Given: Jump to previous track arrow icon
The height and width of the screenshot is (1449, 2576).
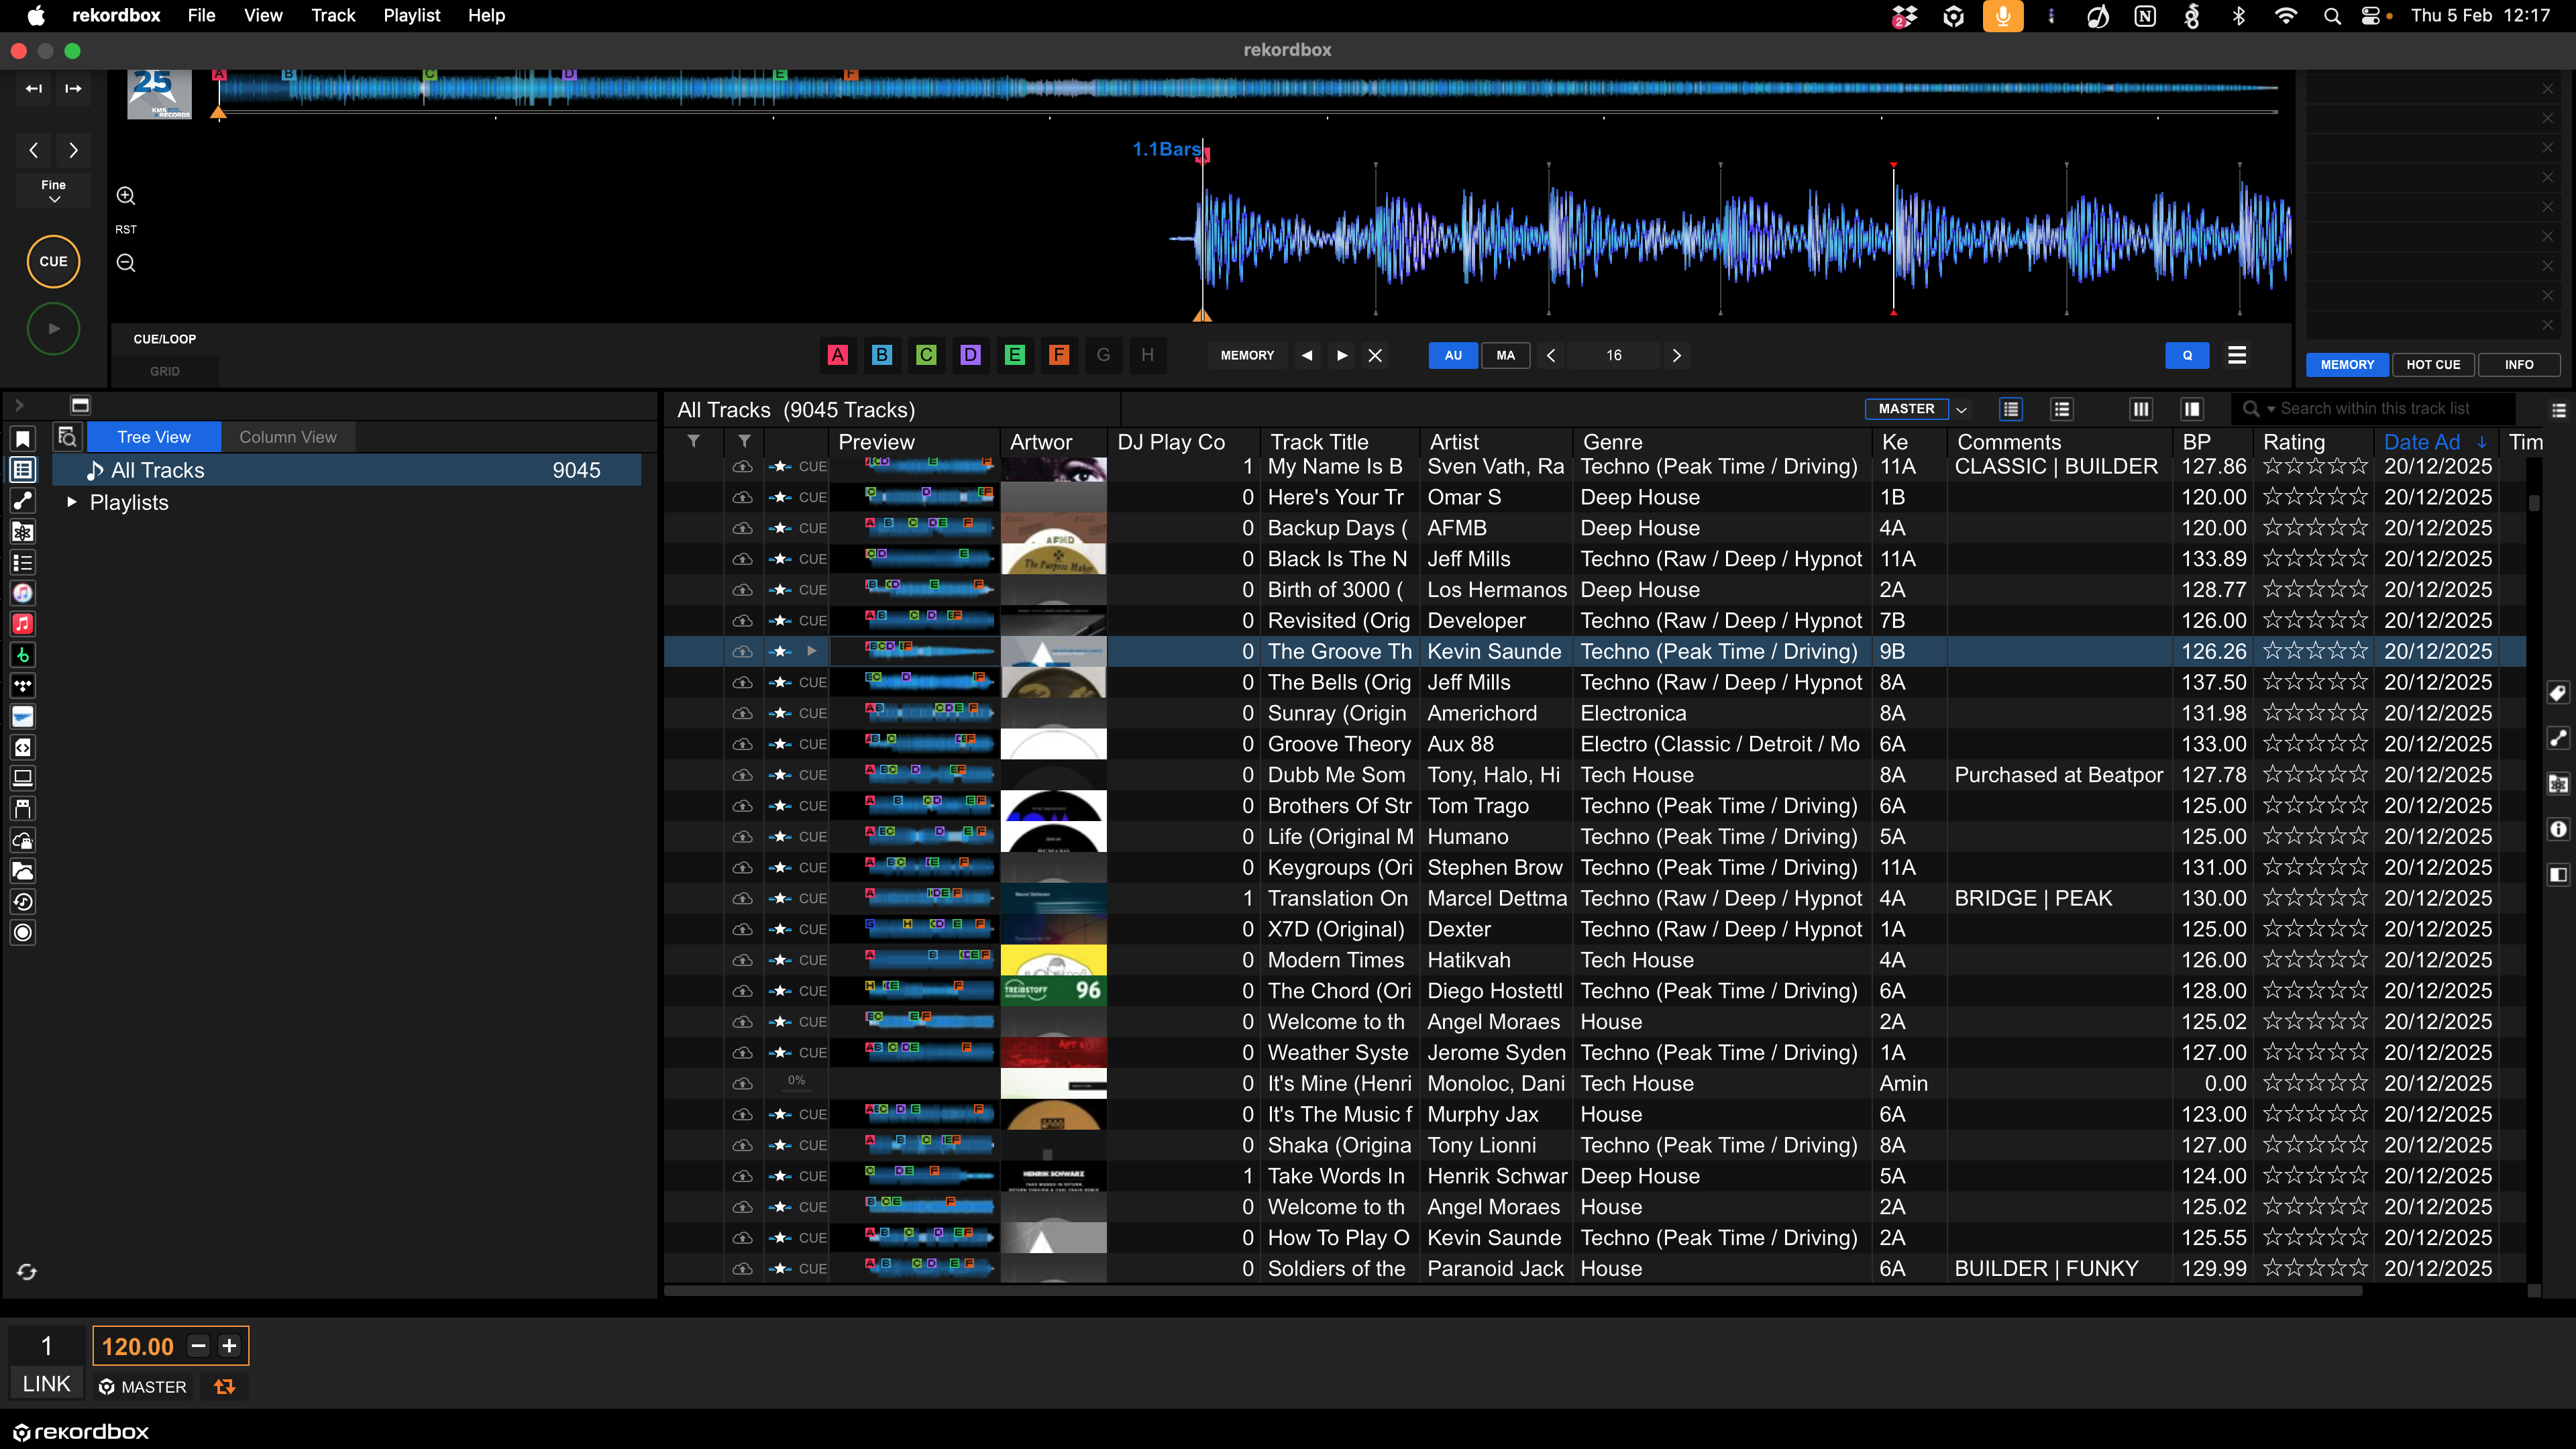Looking at the screenshot, I should pos(34,89).
